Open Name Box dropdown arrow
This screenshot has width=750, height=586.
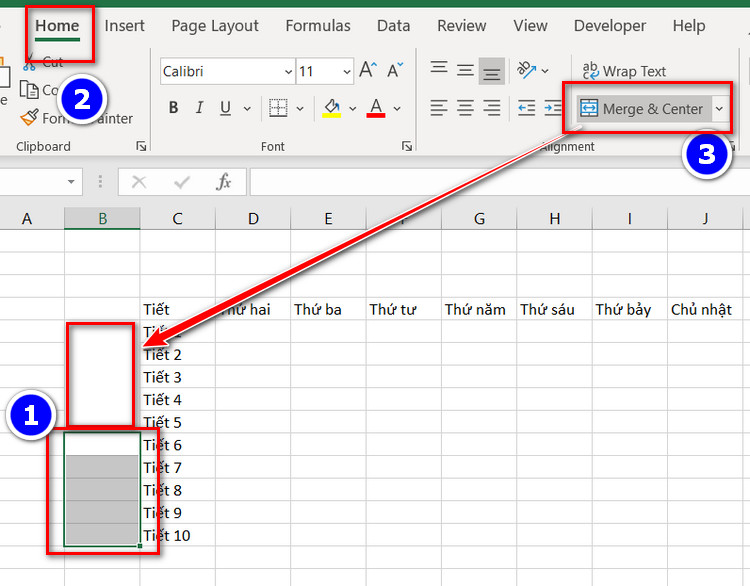pos(71,182)
